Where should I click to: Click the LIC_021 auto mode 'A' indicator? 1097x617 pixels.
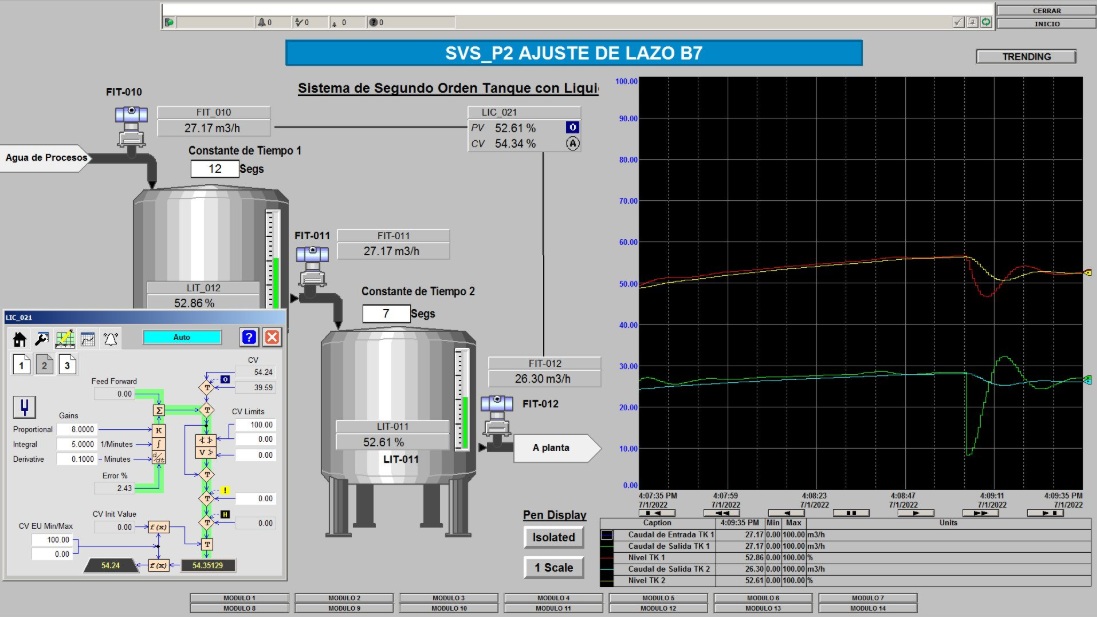point(573,144)
